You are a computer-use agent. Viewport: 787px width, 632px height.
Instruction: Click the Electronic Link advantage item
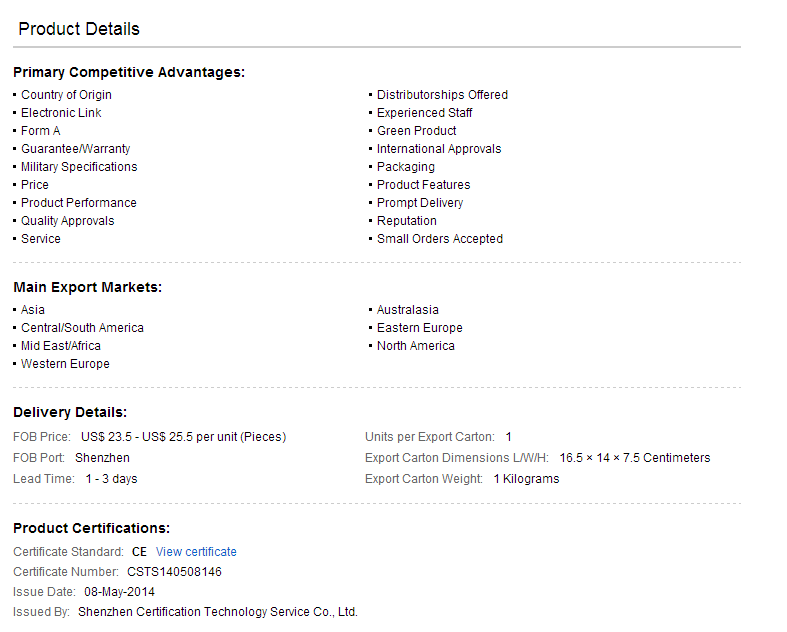coord(61,113)
